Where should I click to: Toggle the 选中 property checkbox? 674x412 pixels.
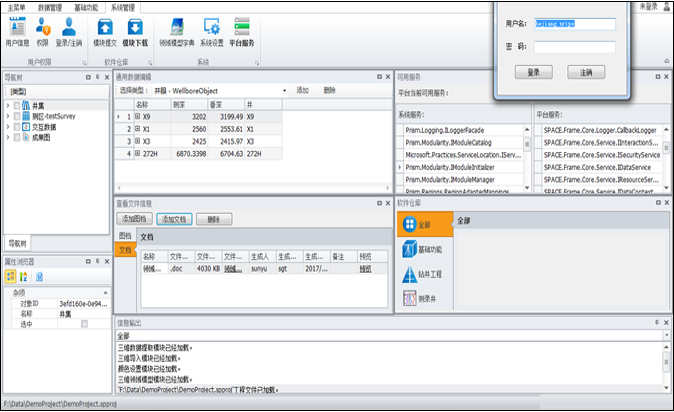pos(84,324)
